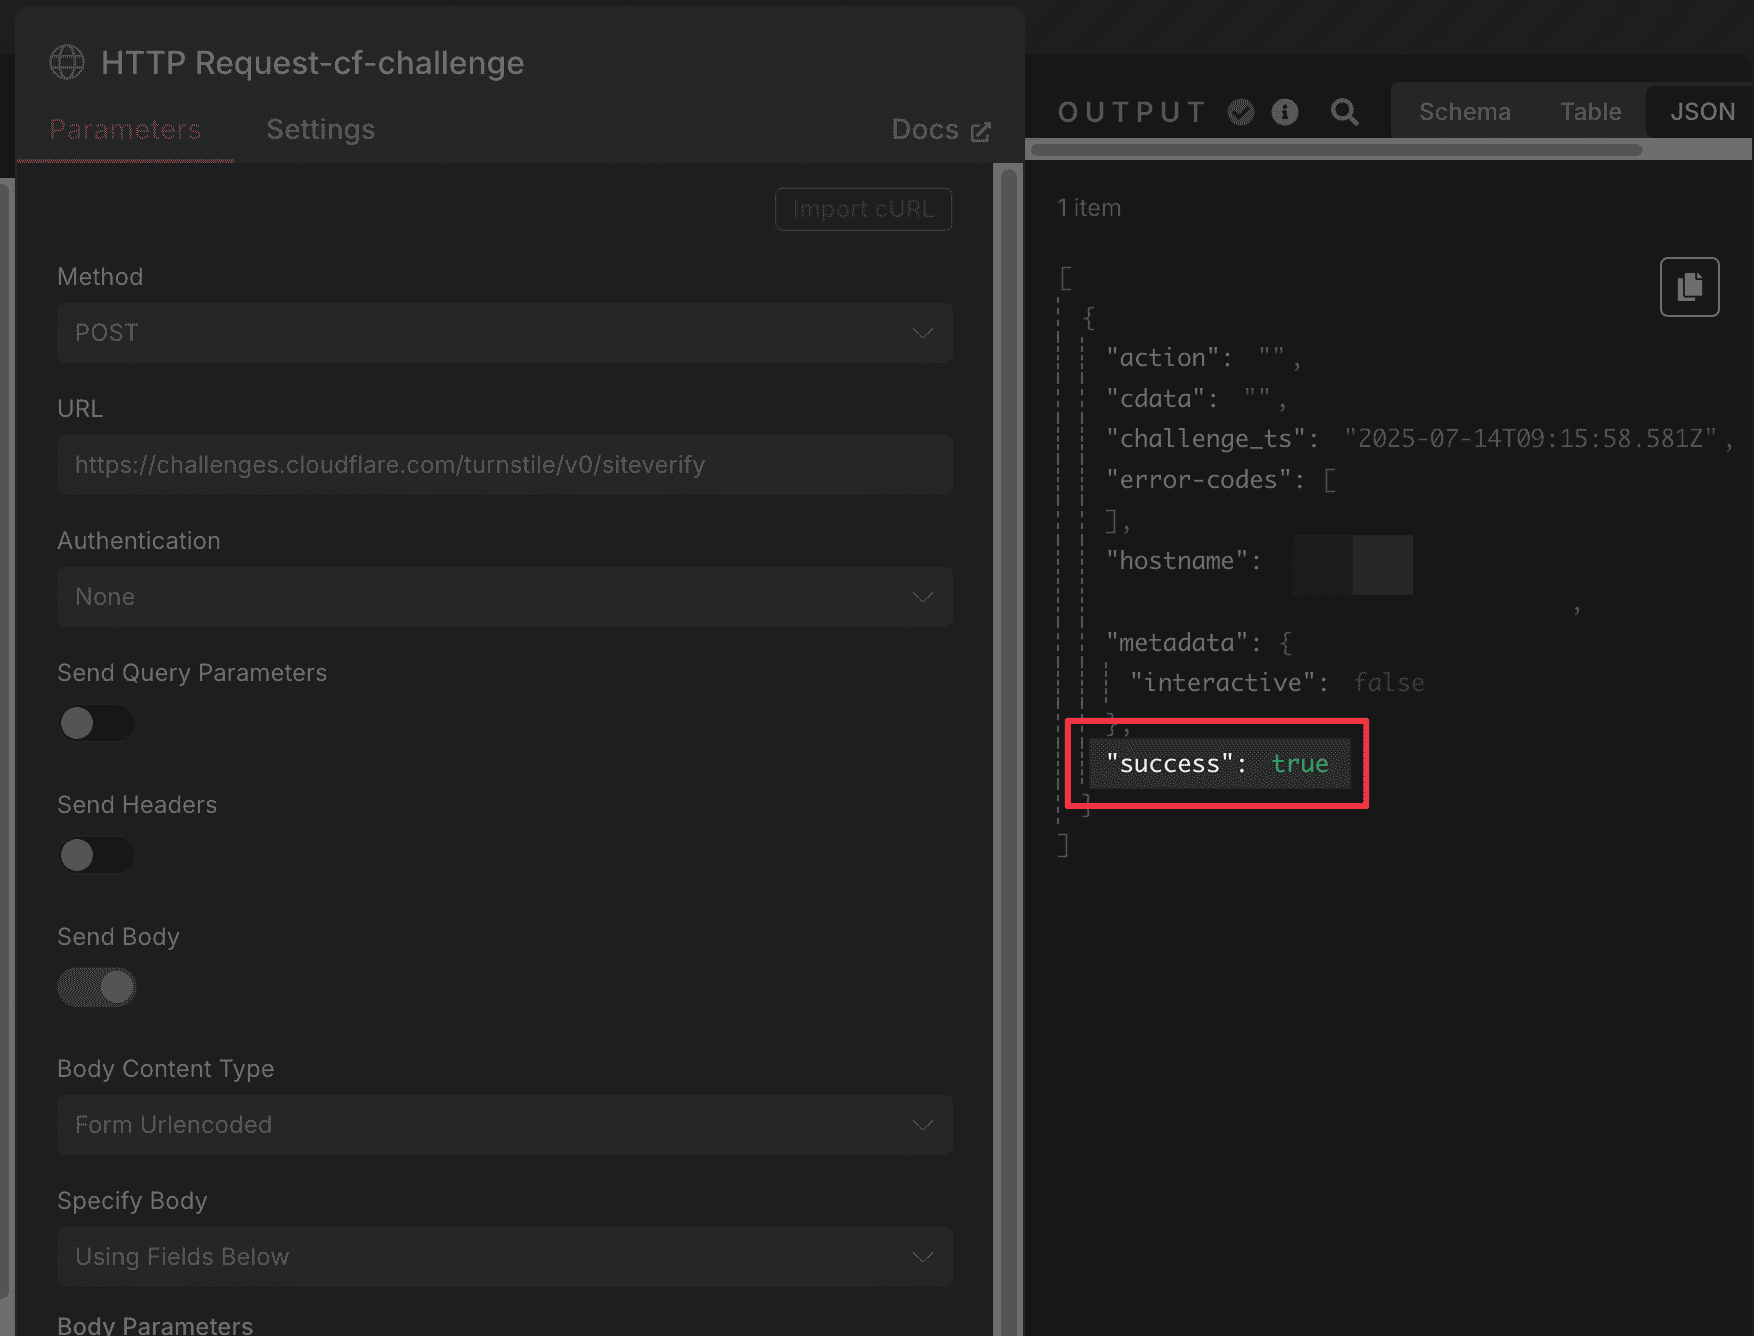The height and width of the screenshot is (1336, 1754).
Task: Disable the Send Body toggle
Action: [x=96, y=987]
